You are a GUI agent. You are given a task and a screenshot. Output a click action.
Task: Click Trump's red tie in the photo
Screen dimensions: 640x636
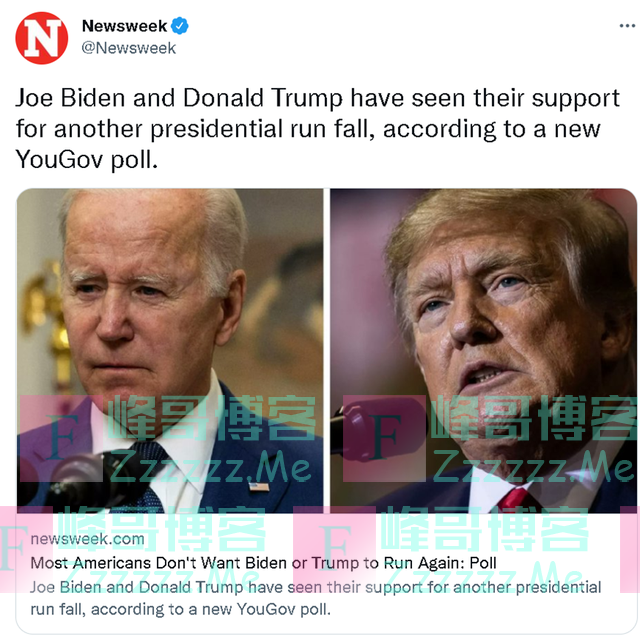pos(513,498)
